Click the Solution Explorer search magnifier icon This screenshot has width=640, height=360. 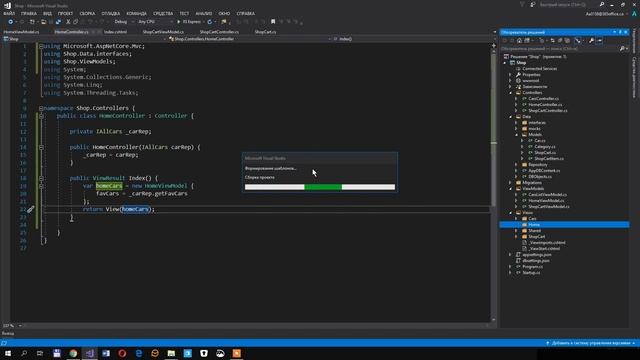[622, 49]
